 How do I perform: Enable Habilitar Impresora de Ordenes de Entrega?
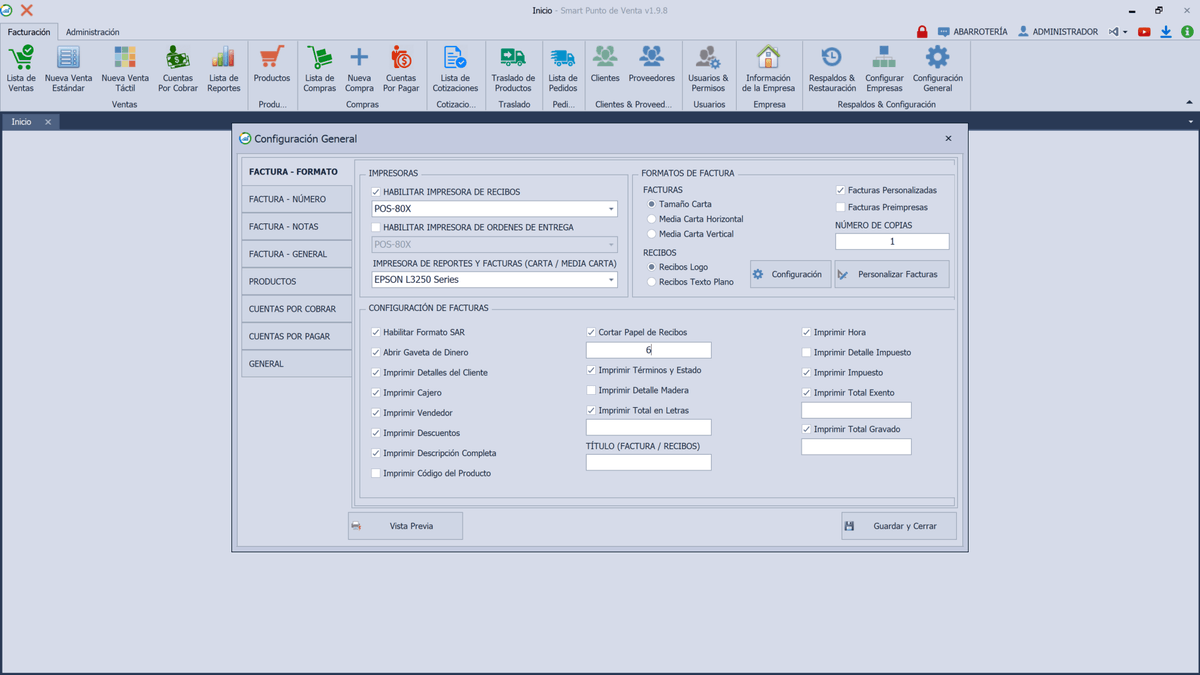376,227
